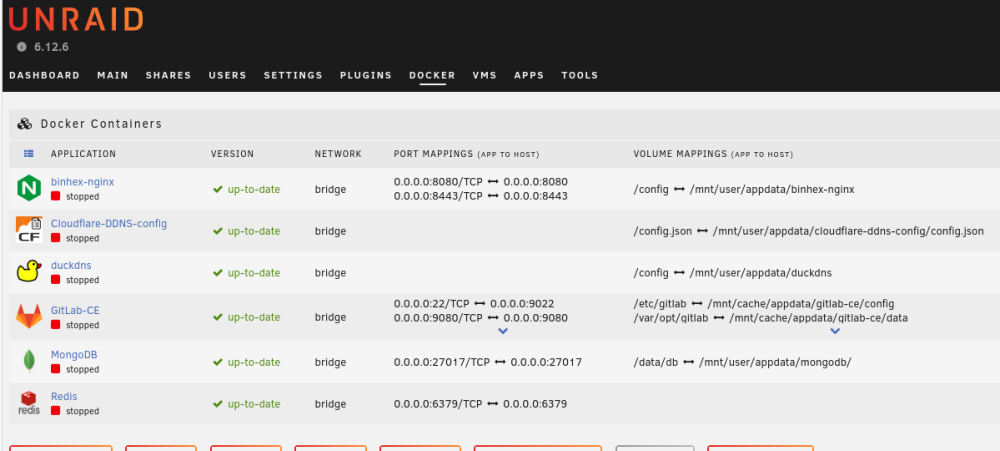Click the 6.12.6 version number

pos(51,47)
